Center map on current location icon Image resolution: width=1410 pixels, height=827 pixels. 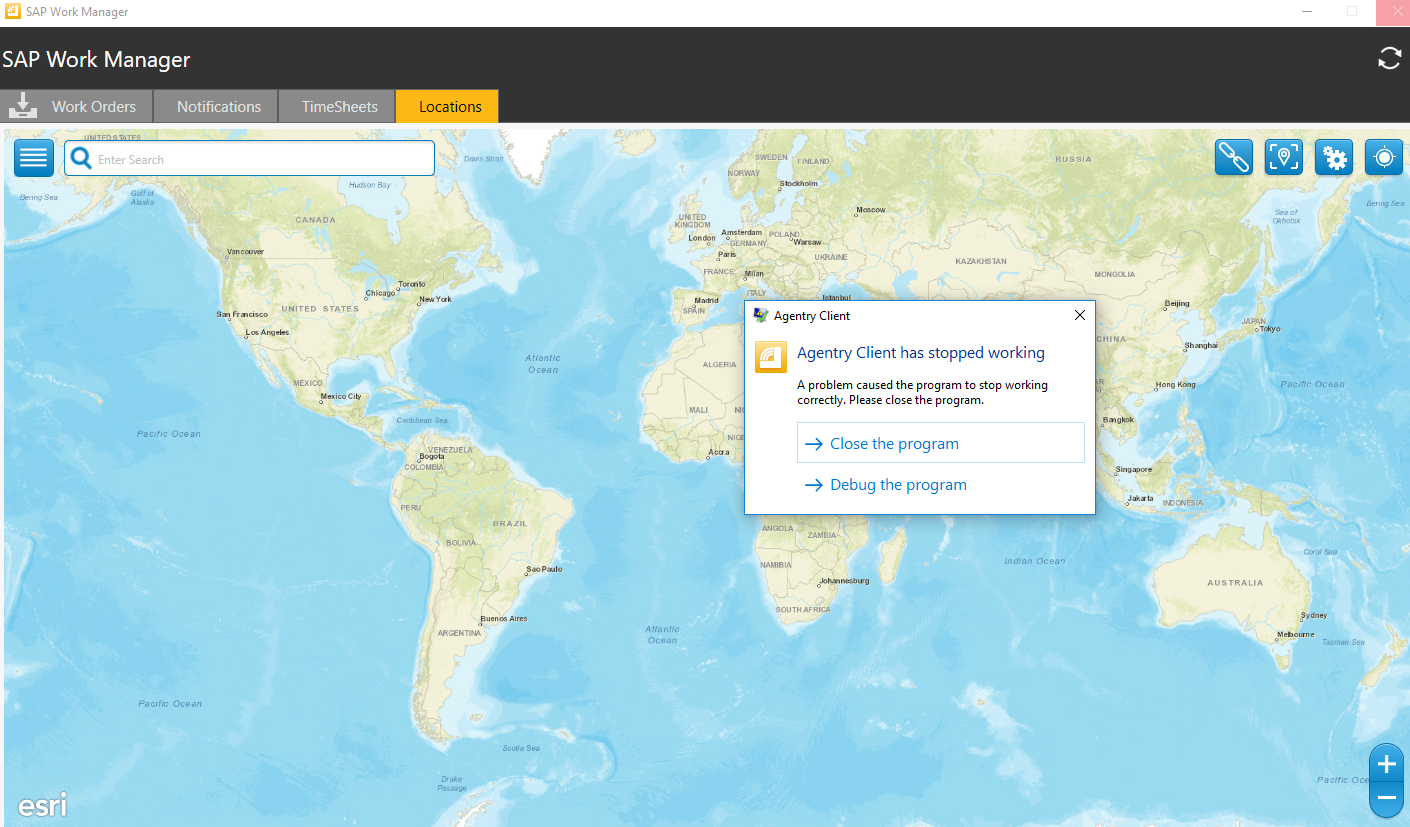(1384, 157)
